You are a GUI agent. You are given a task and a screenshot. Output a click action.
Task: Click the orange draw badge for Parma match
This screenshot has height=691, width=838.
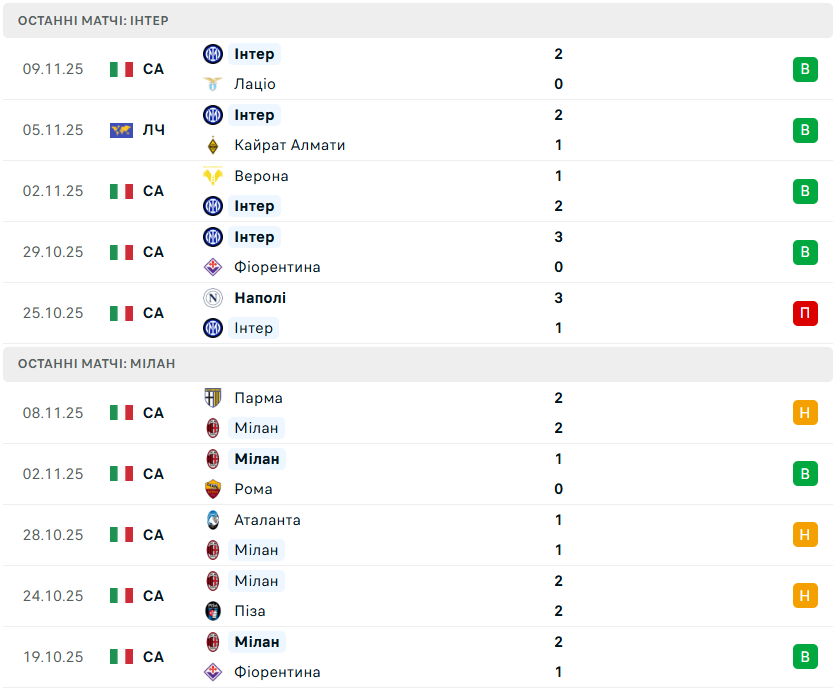click(805, 413)
